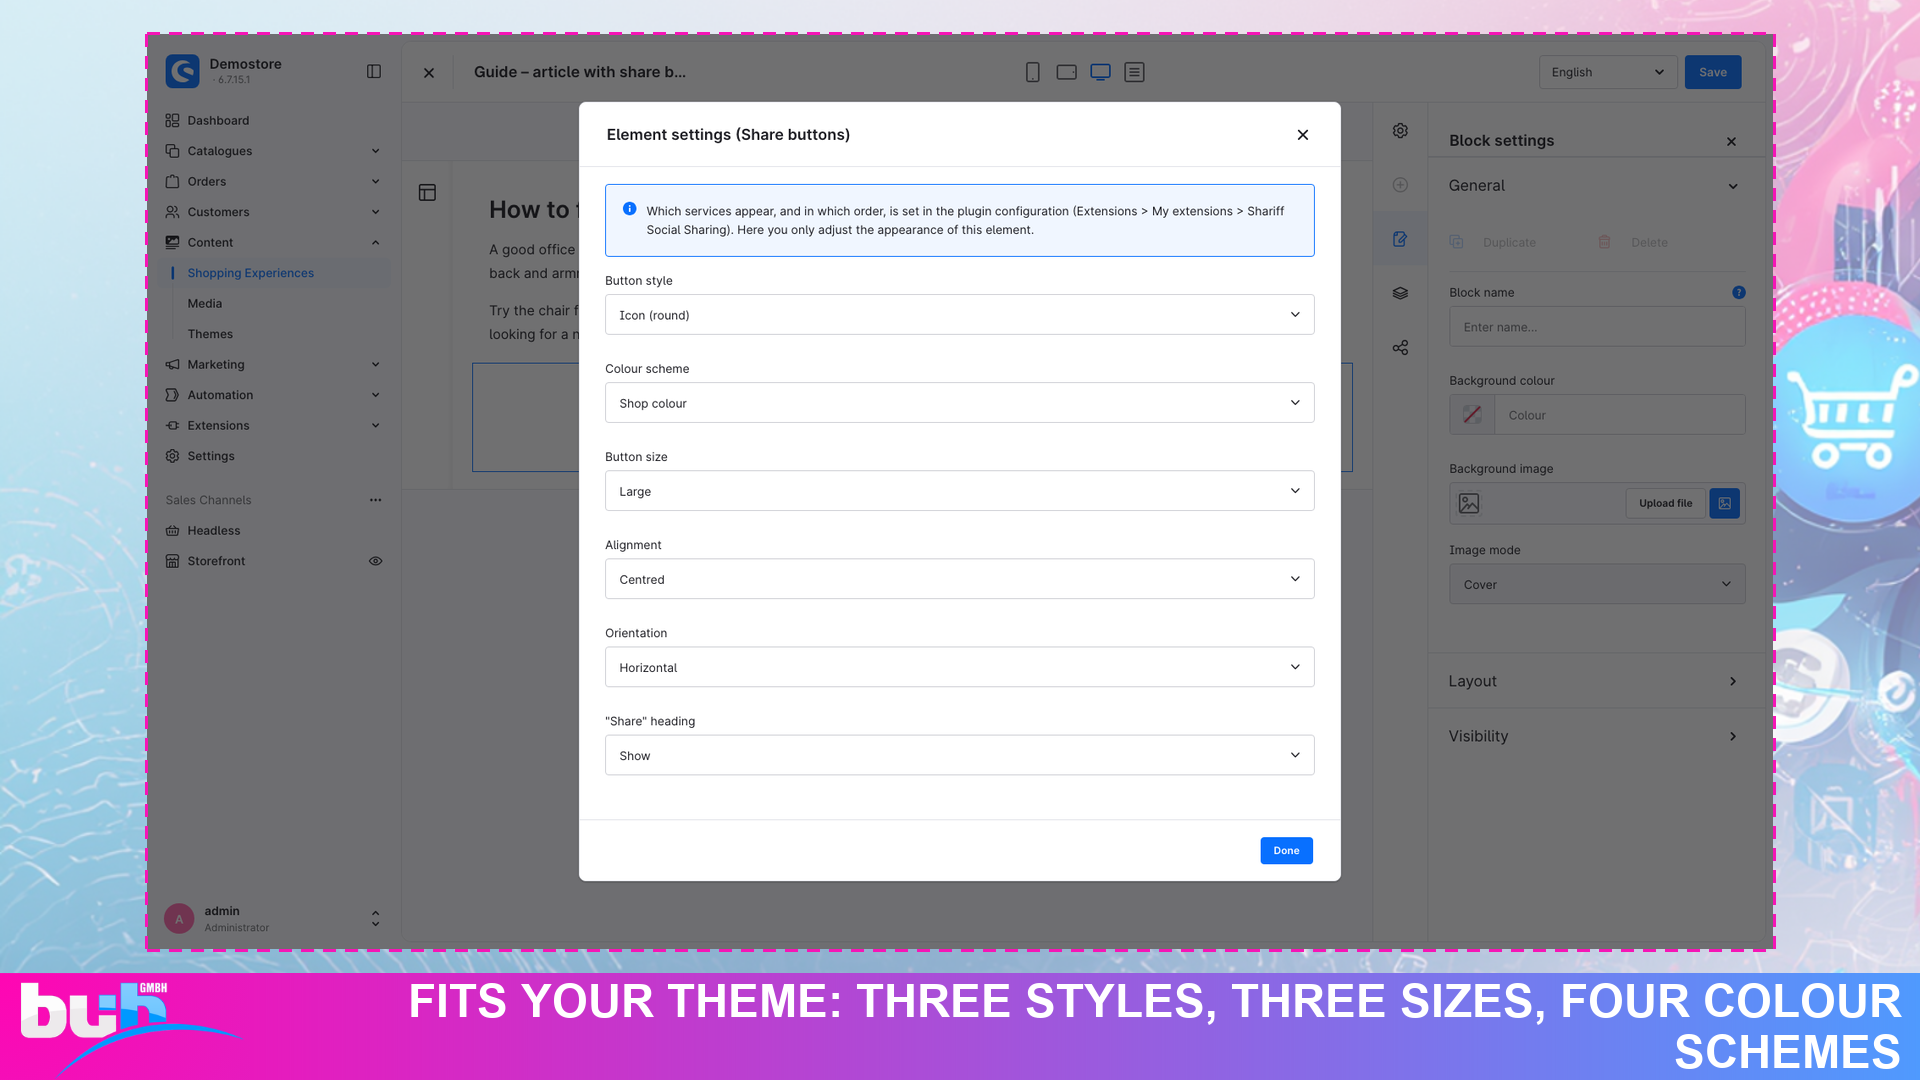
Task: Open the Button style dropdown
Action: point(959,315)
